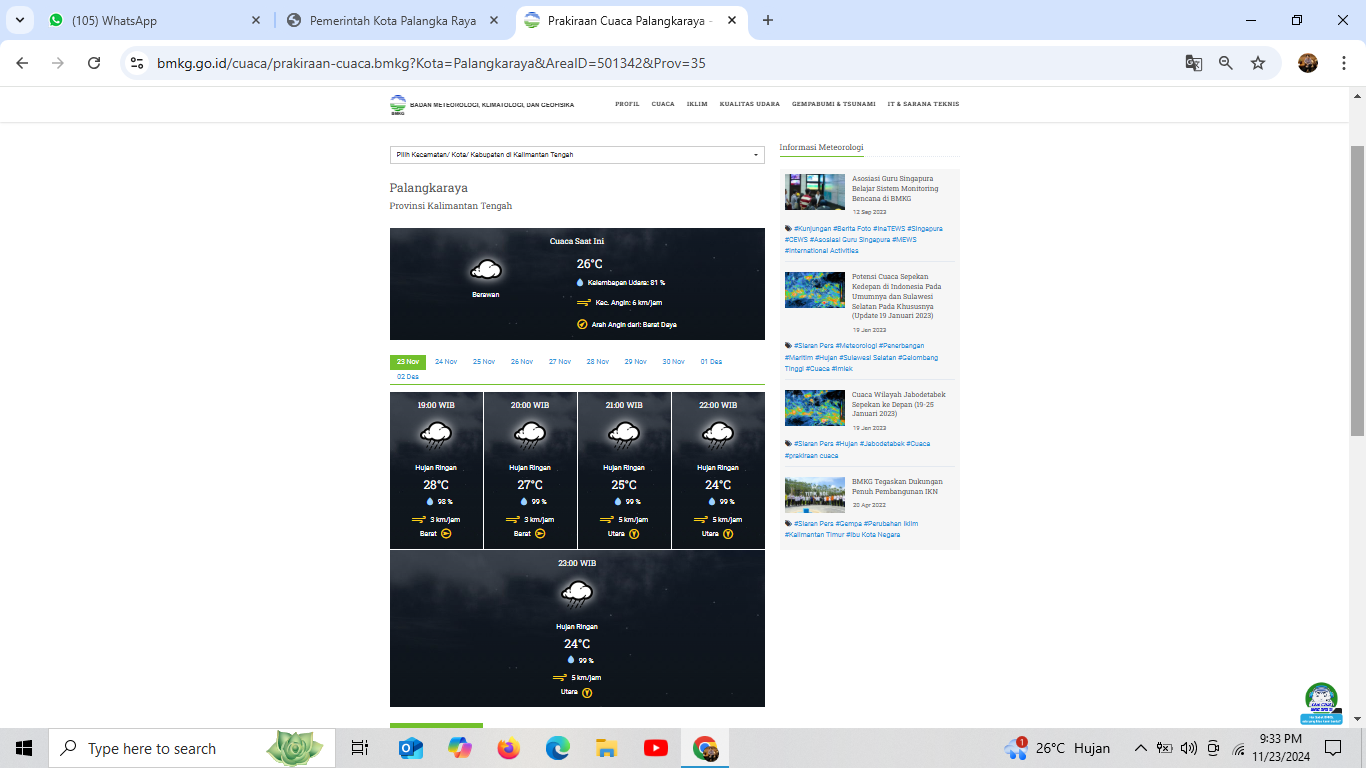
Task: Open the Cuaca Wilayah Jabodetabek article
Action: (x=898, y=404)
